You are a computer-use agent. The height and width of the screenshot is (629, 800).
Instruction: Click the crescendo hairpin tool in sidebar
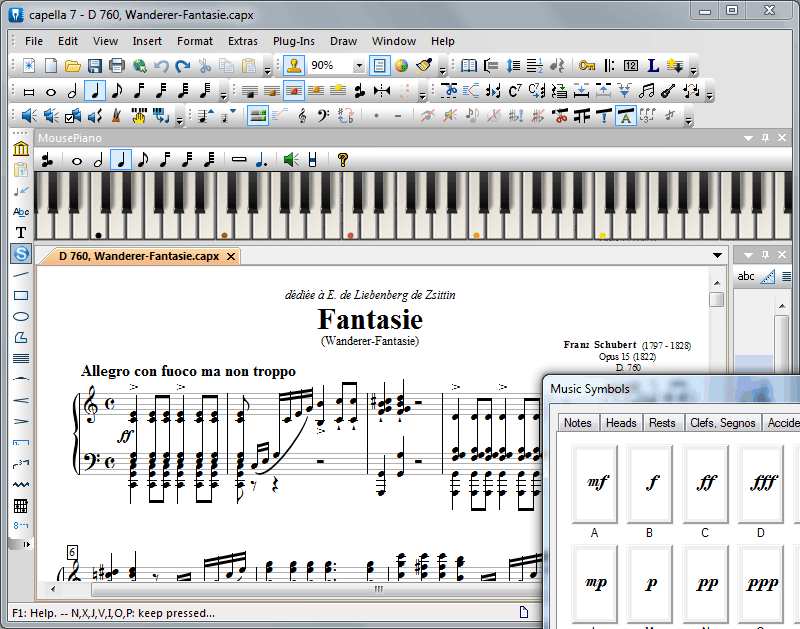pos(20,400)
